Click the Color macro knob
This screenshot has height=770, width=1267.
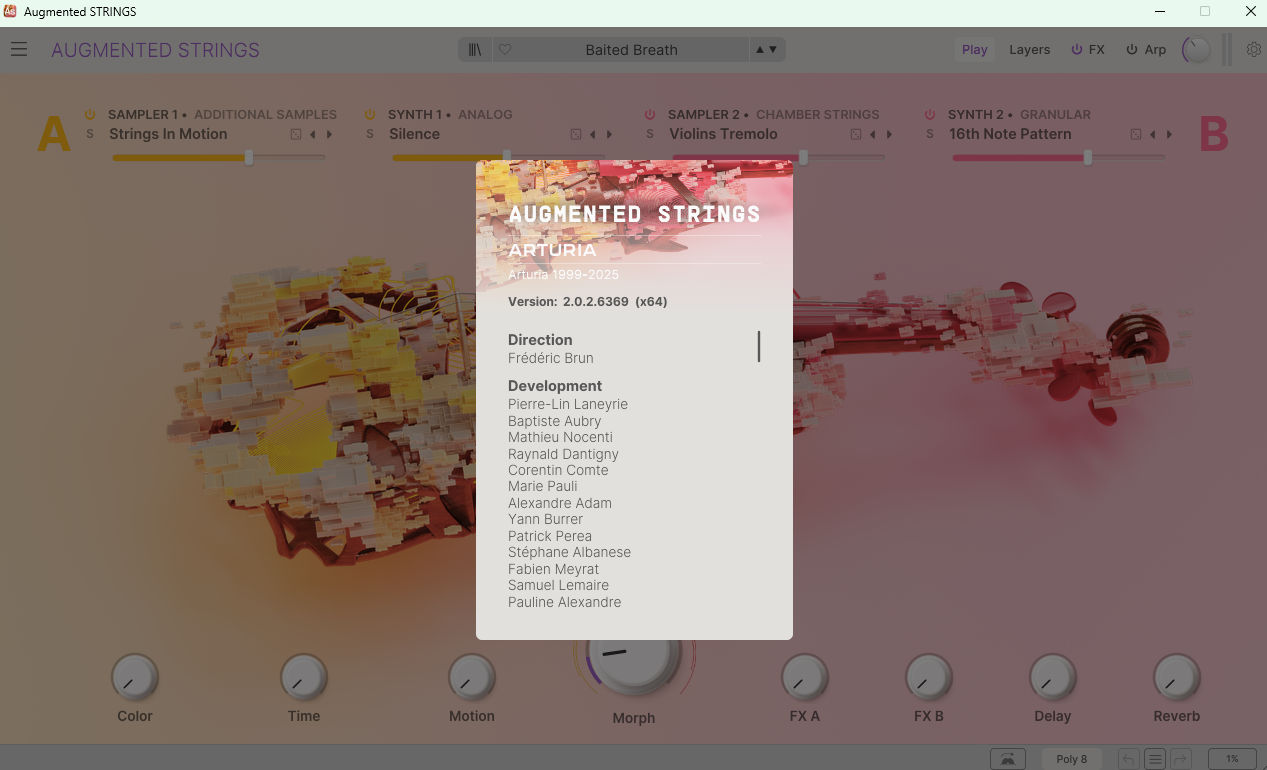tap(135, 679)
